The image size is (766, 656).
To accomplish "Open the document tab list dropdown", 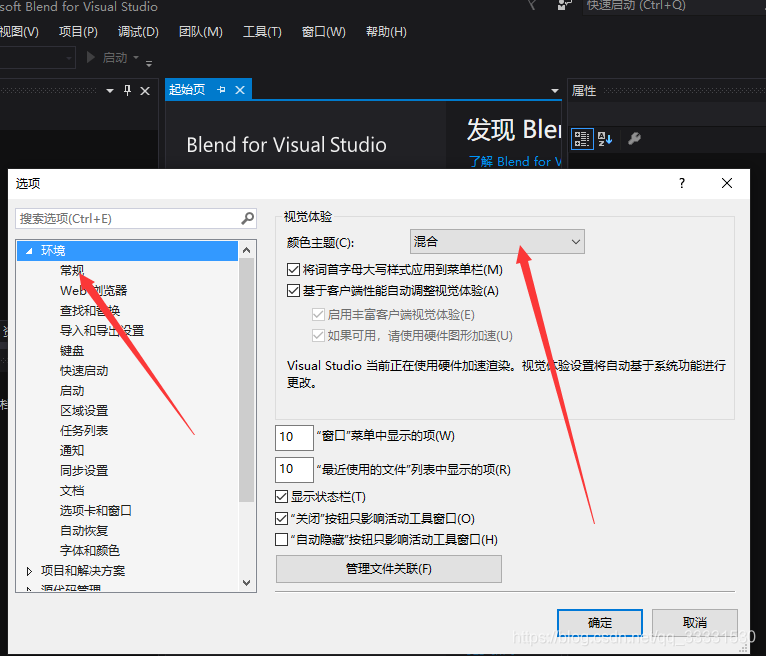I will tap(554, 91).
